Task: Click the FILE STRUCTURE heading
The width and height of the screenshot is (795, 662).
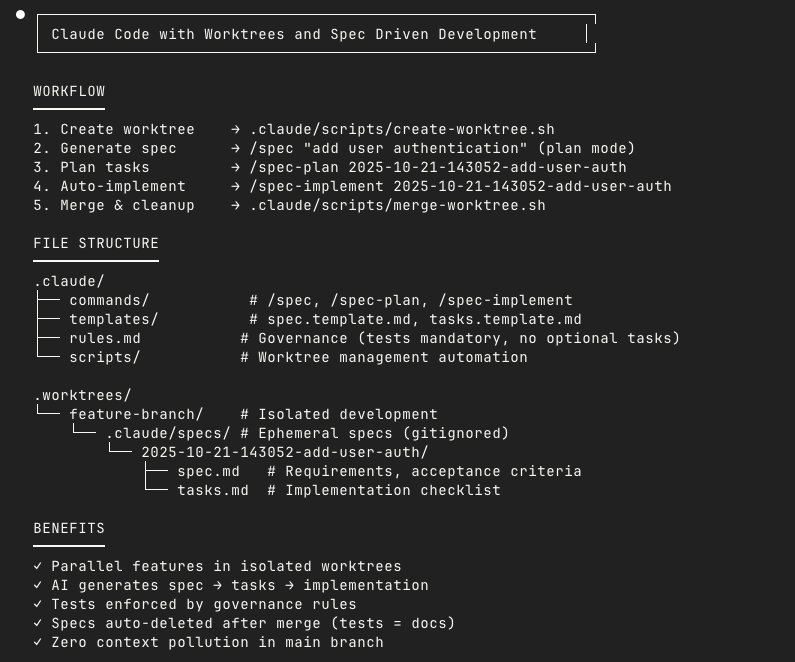Action: tap(96, 243)
